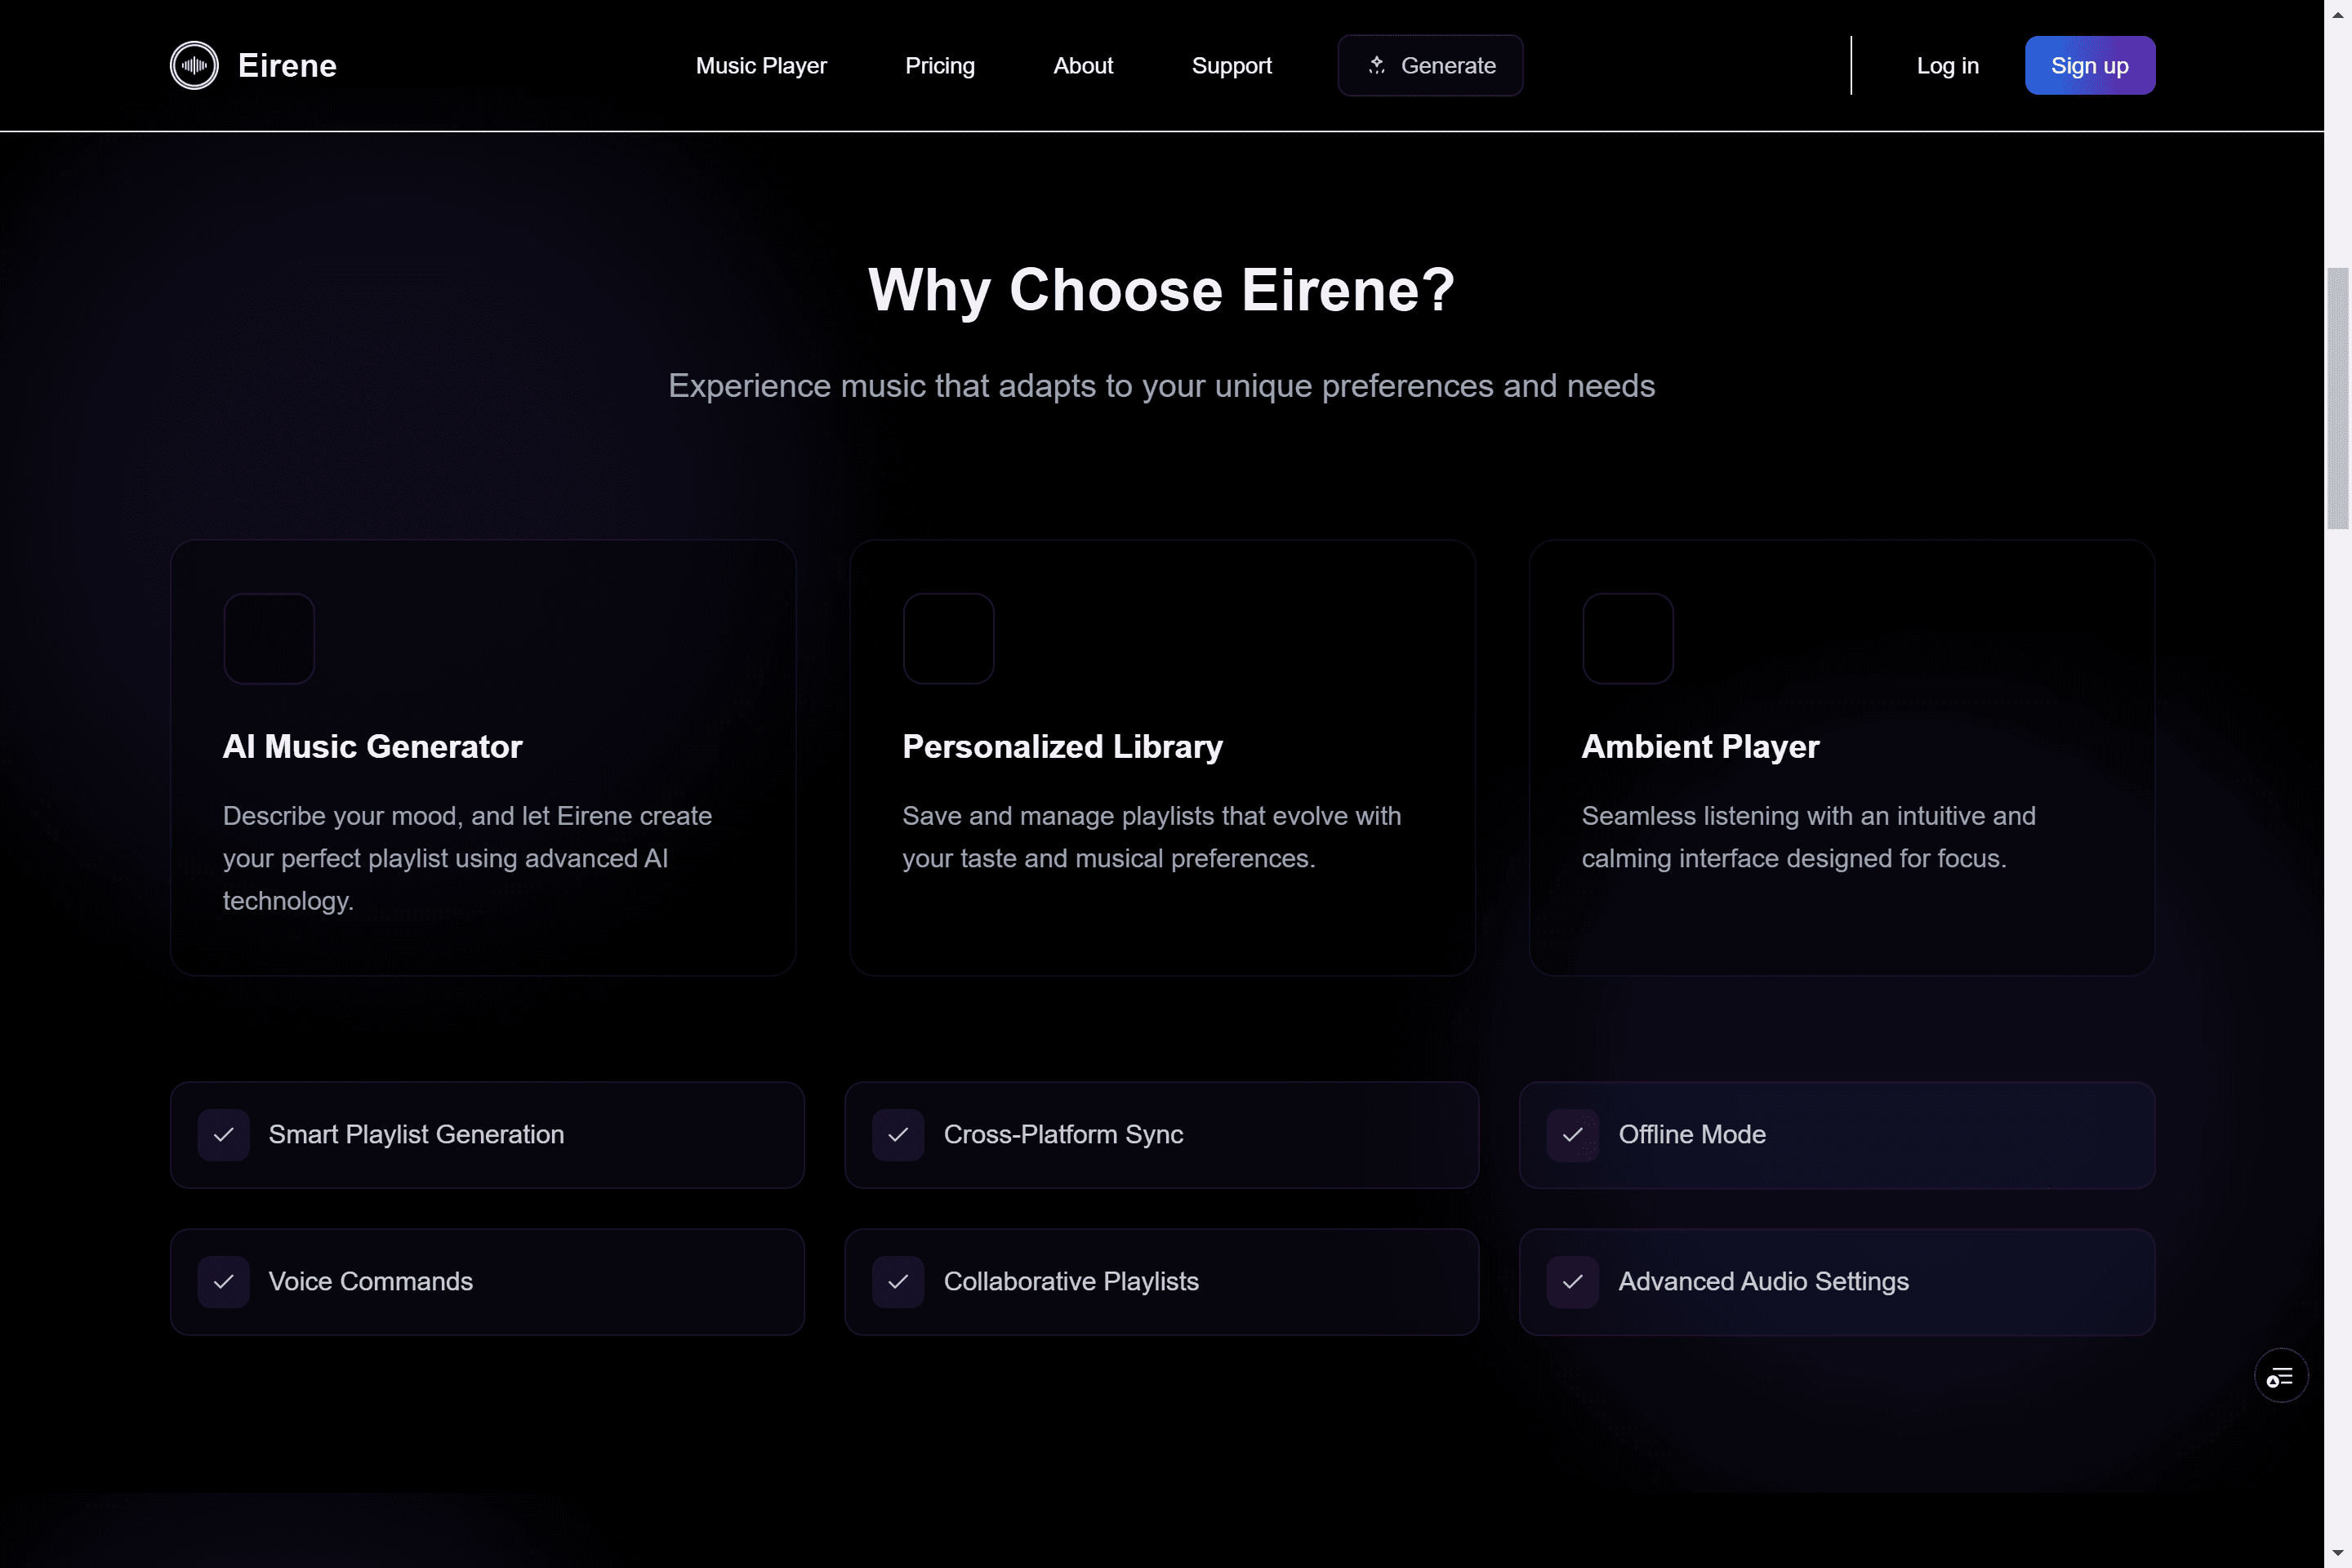The height and width of the screenshot is (1568, 2352).
Task: Open the Support nav item
Action: click(x=1231, y=65)
